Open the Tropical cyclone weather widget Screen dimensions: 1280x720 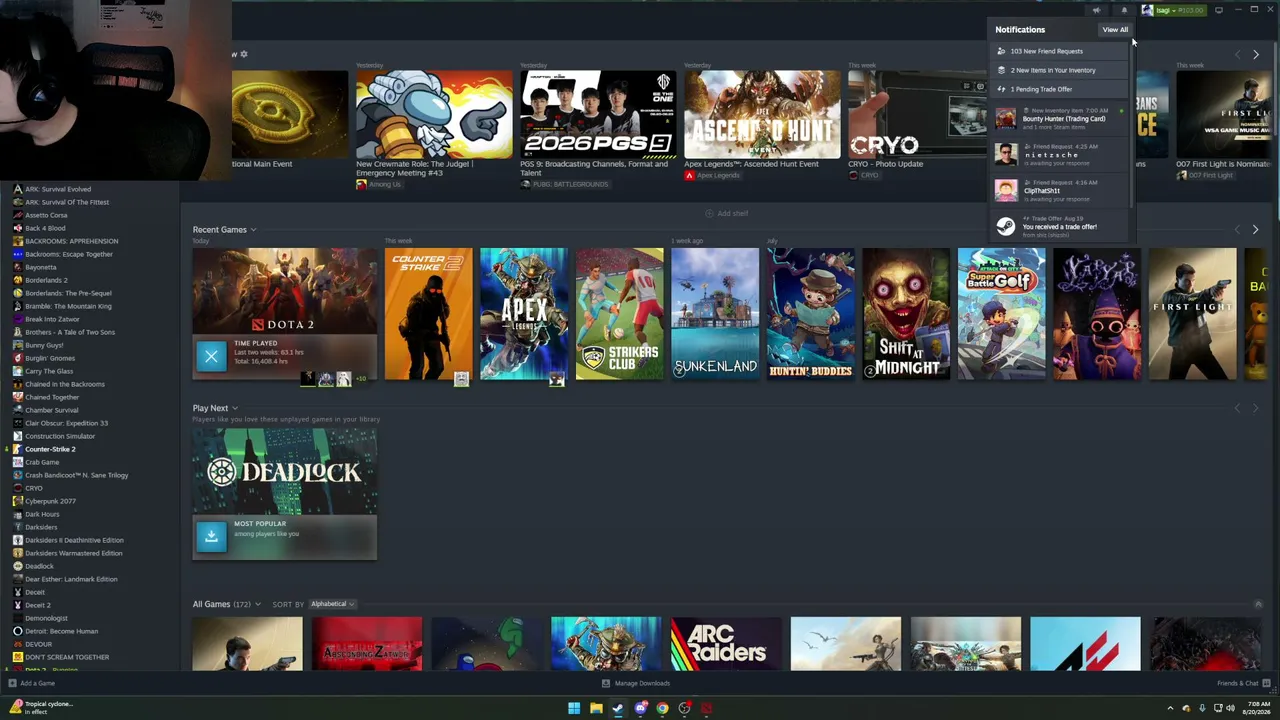pyautogui.click(x=40, y=707)
